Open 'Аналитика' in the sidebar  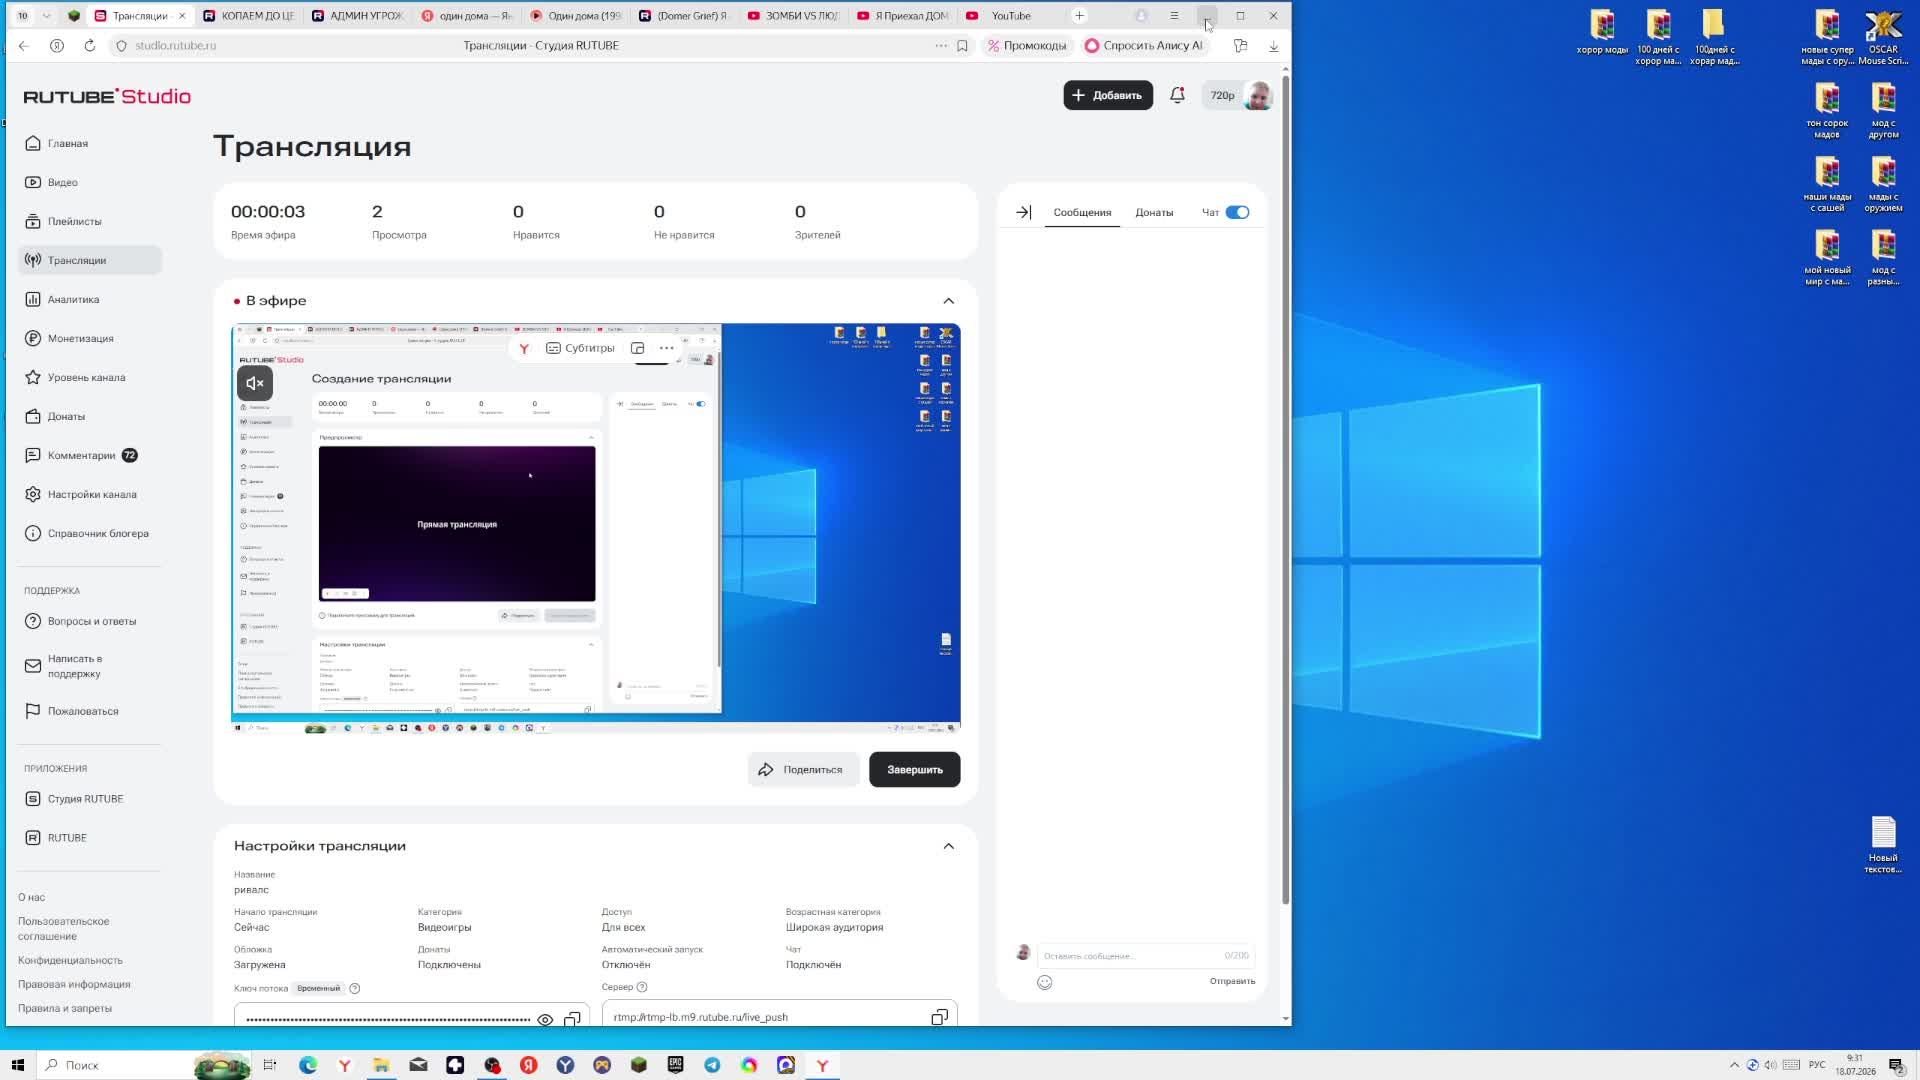pos(90,299)
